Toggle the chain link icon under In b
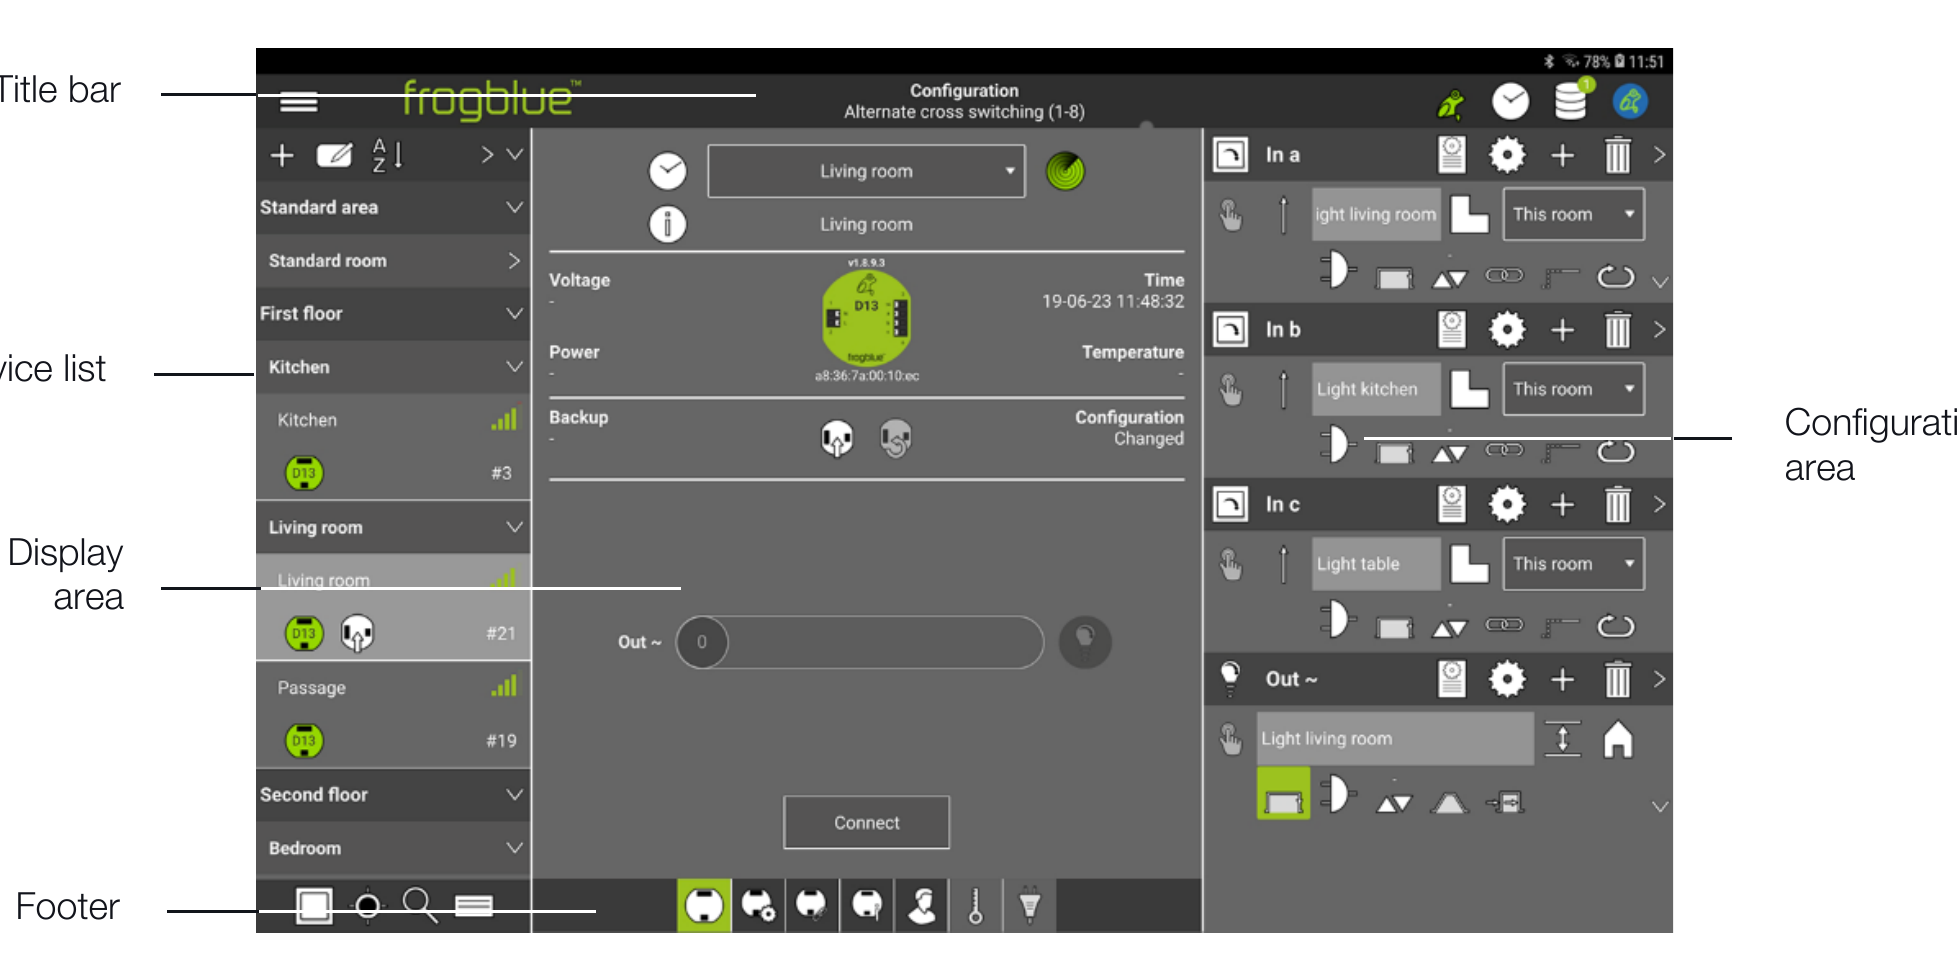The height and width of the screenshot is (958, 1958). tap(1504, 450)
